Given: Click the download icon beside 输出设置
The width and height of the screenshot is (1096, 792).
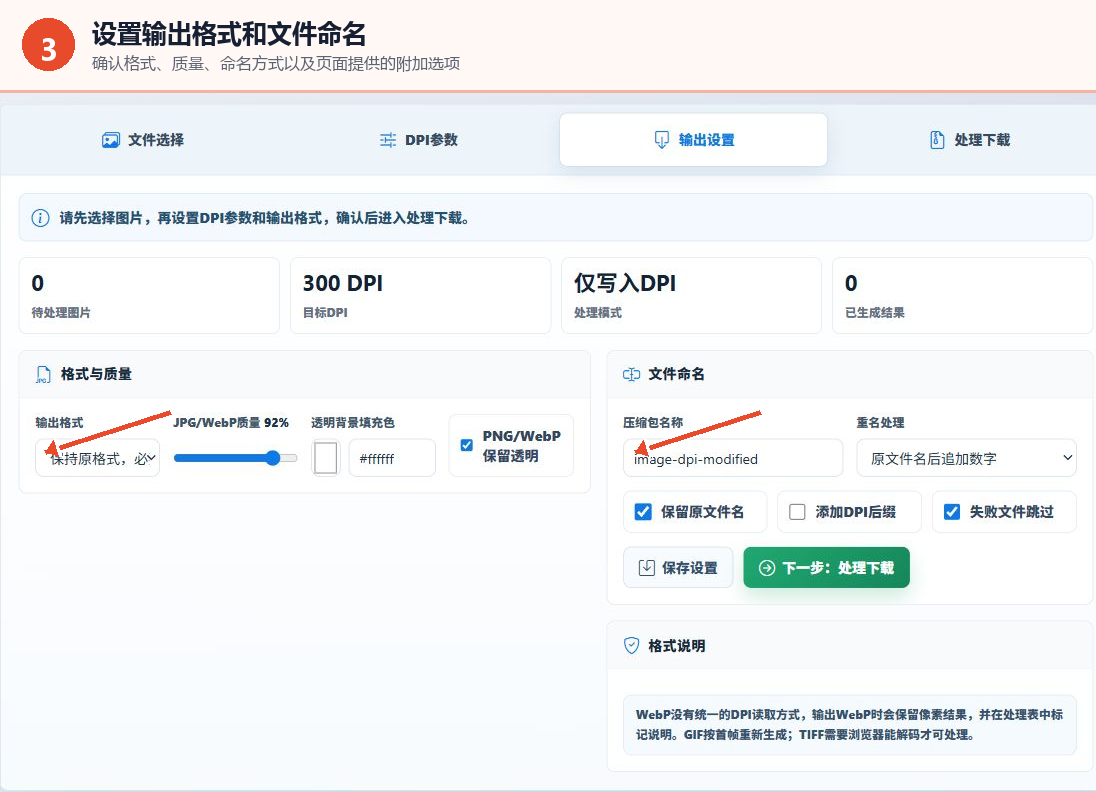Looking at the screenshot, I should (661, 140).
